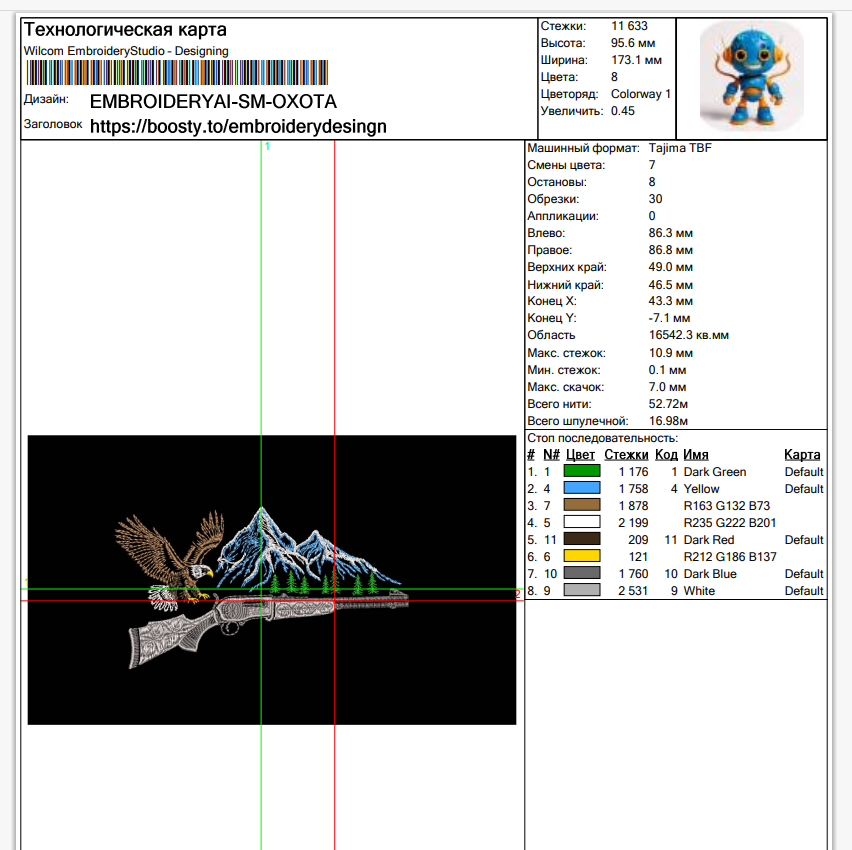Click the blue swatch in row 2

(582, 488)
